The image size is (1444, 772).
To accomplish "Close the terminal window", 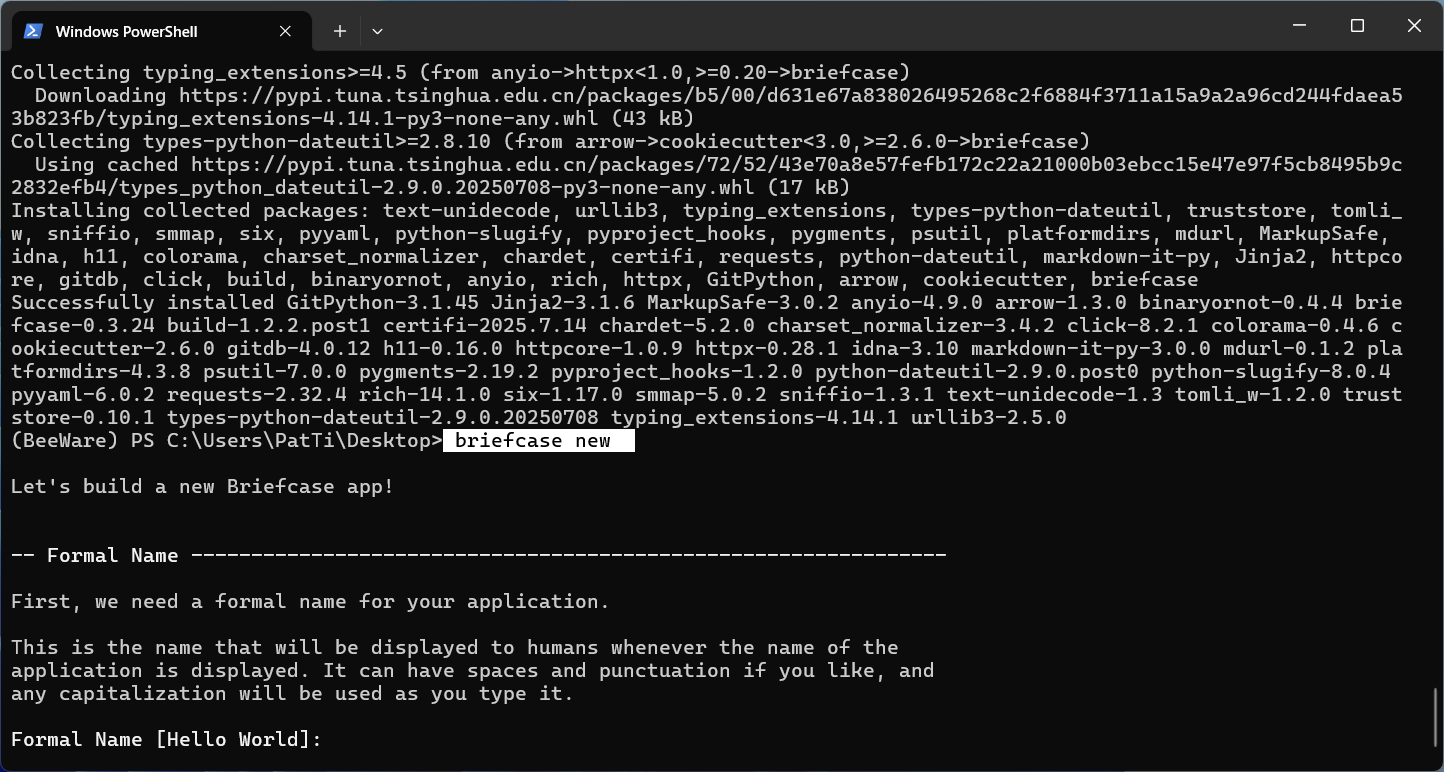I will (x=1414, y=26).
